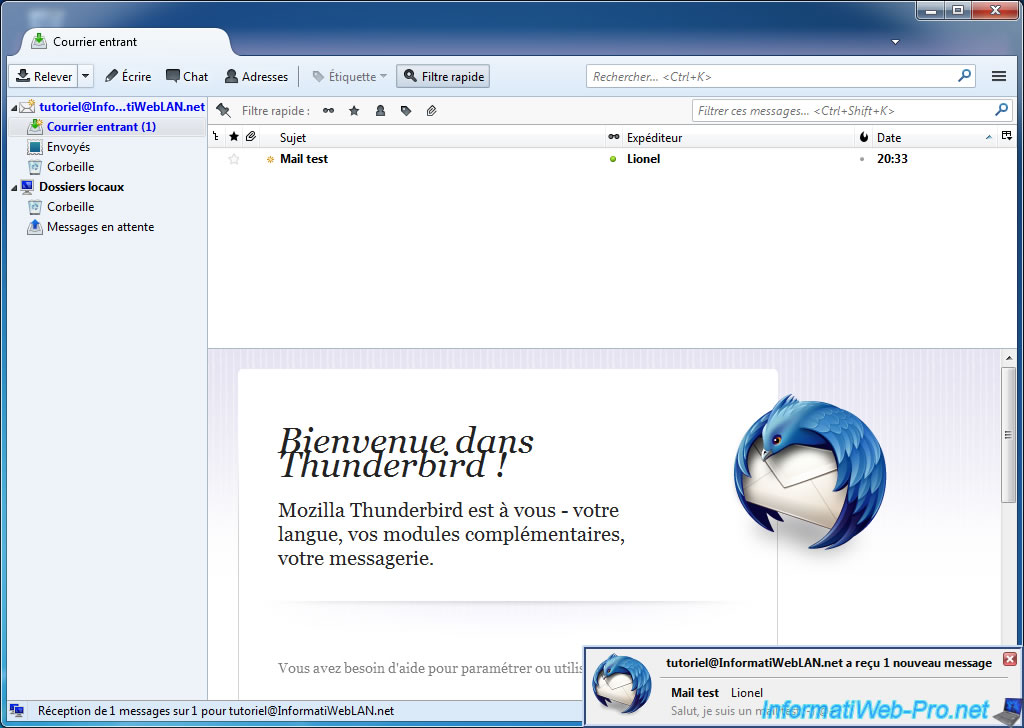This screenshot has height=728, width=1024.
Task: Toggle the unread-only quick filter glasses icon
Action: tap(328, 111)
